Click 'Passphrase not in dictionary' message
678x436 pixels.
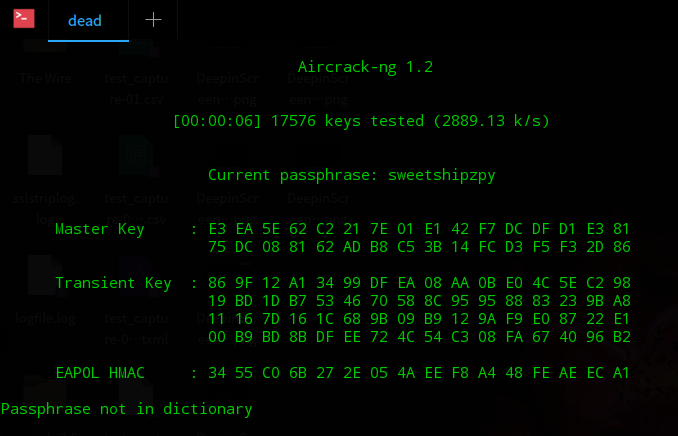(x=127, y=409)
